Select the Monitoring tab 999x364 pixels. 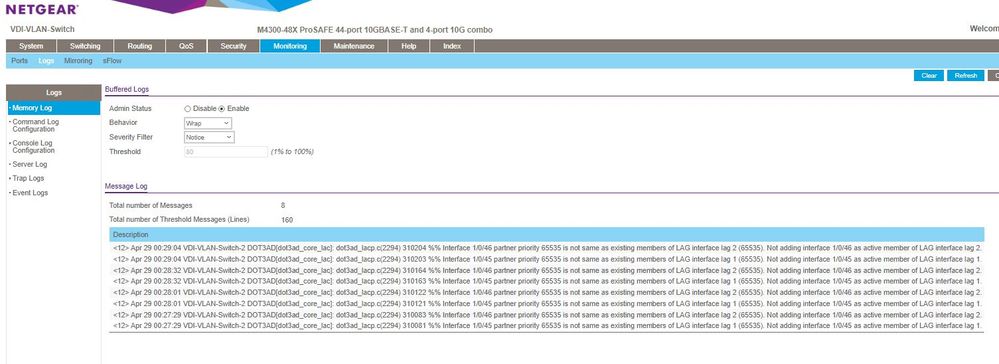pos(290,46)
